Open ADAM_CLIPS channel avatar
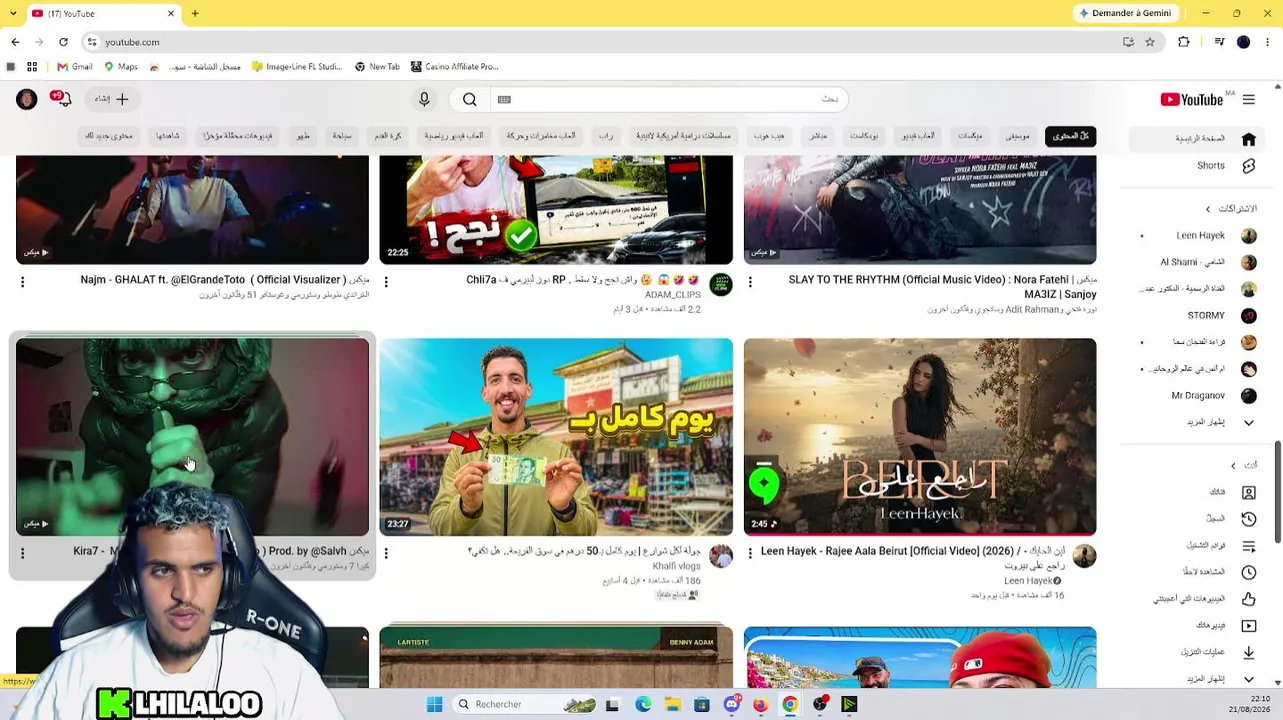 point(720,285)
